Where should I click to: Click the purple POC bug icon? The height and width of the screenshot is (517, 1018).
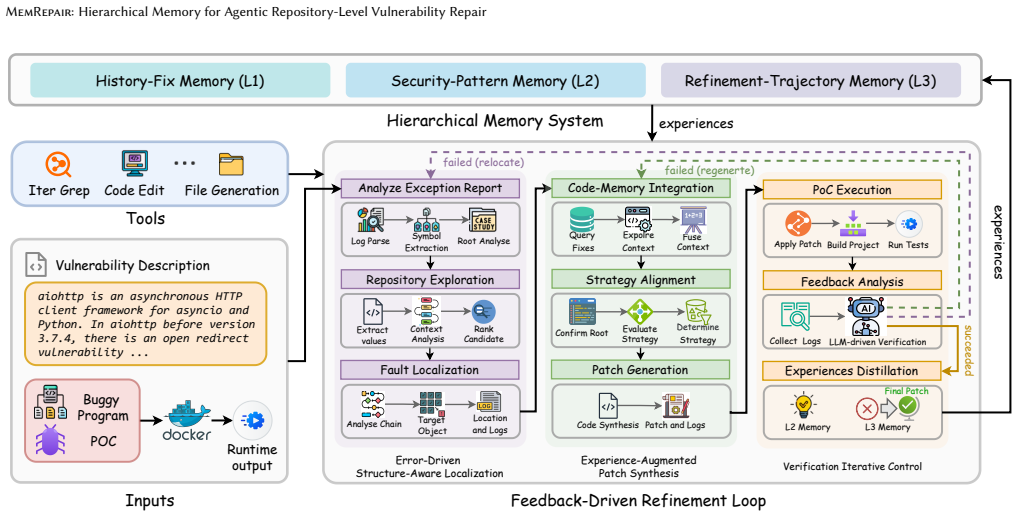pos(50,440)
